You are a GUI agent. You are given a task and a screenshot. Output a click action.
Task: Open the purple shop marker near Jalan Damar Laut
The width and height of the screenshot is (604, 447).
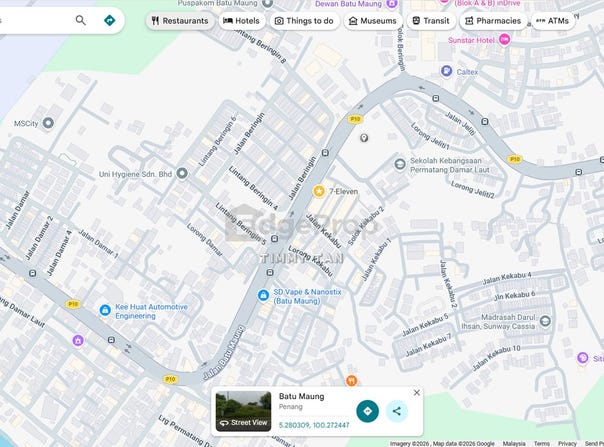pos(78,340)
